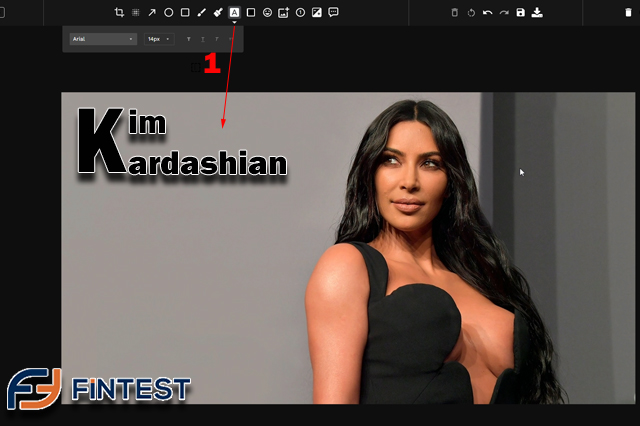Download the edited image
The height and width of the screenshot is (426, 640).
click(x=537, y=13)
